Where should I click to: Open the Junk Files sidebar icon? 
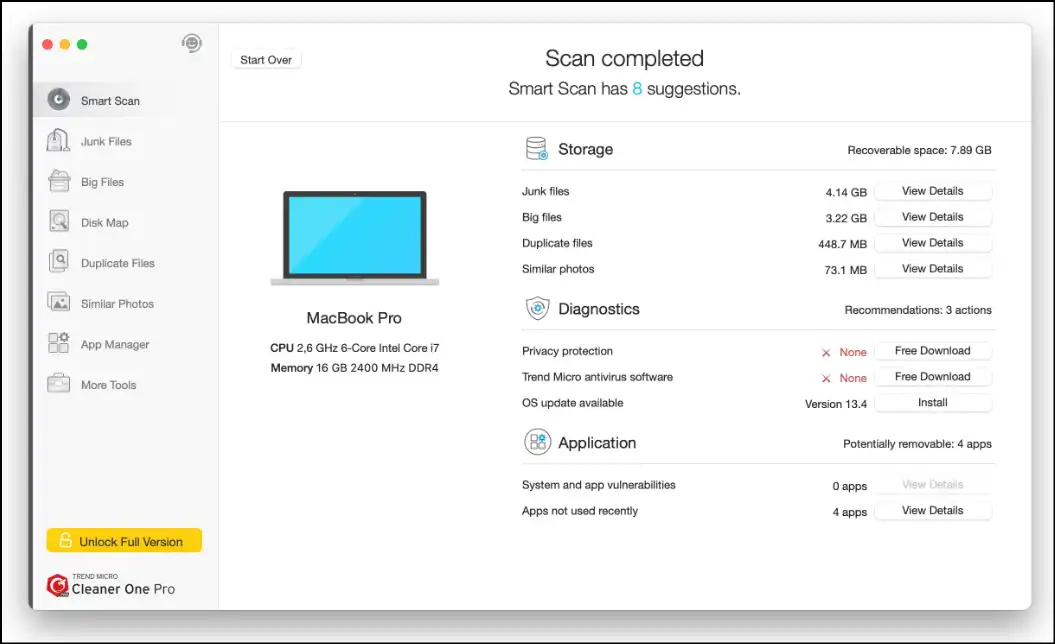click(x=59, y=141)
